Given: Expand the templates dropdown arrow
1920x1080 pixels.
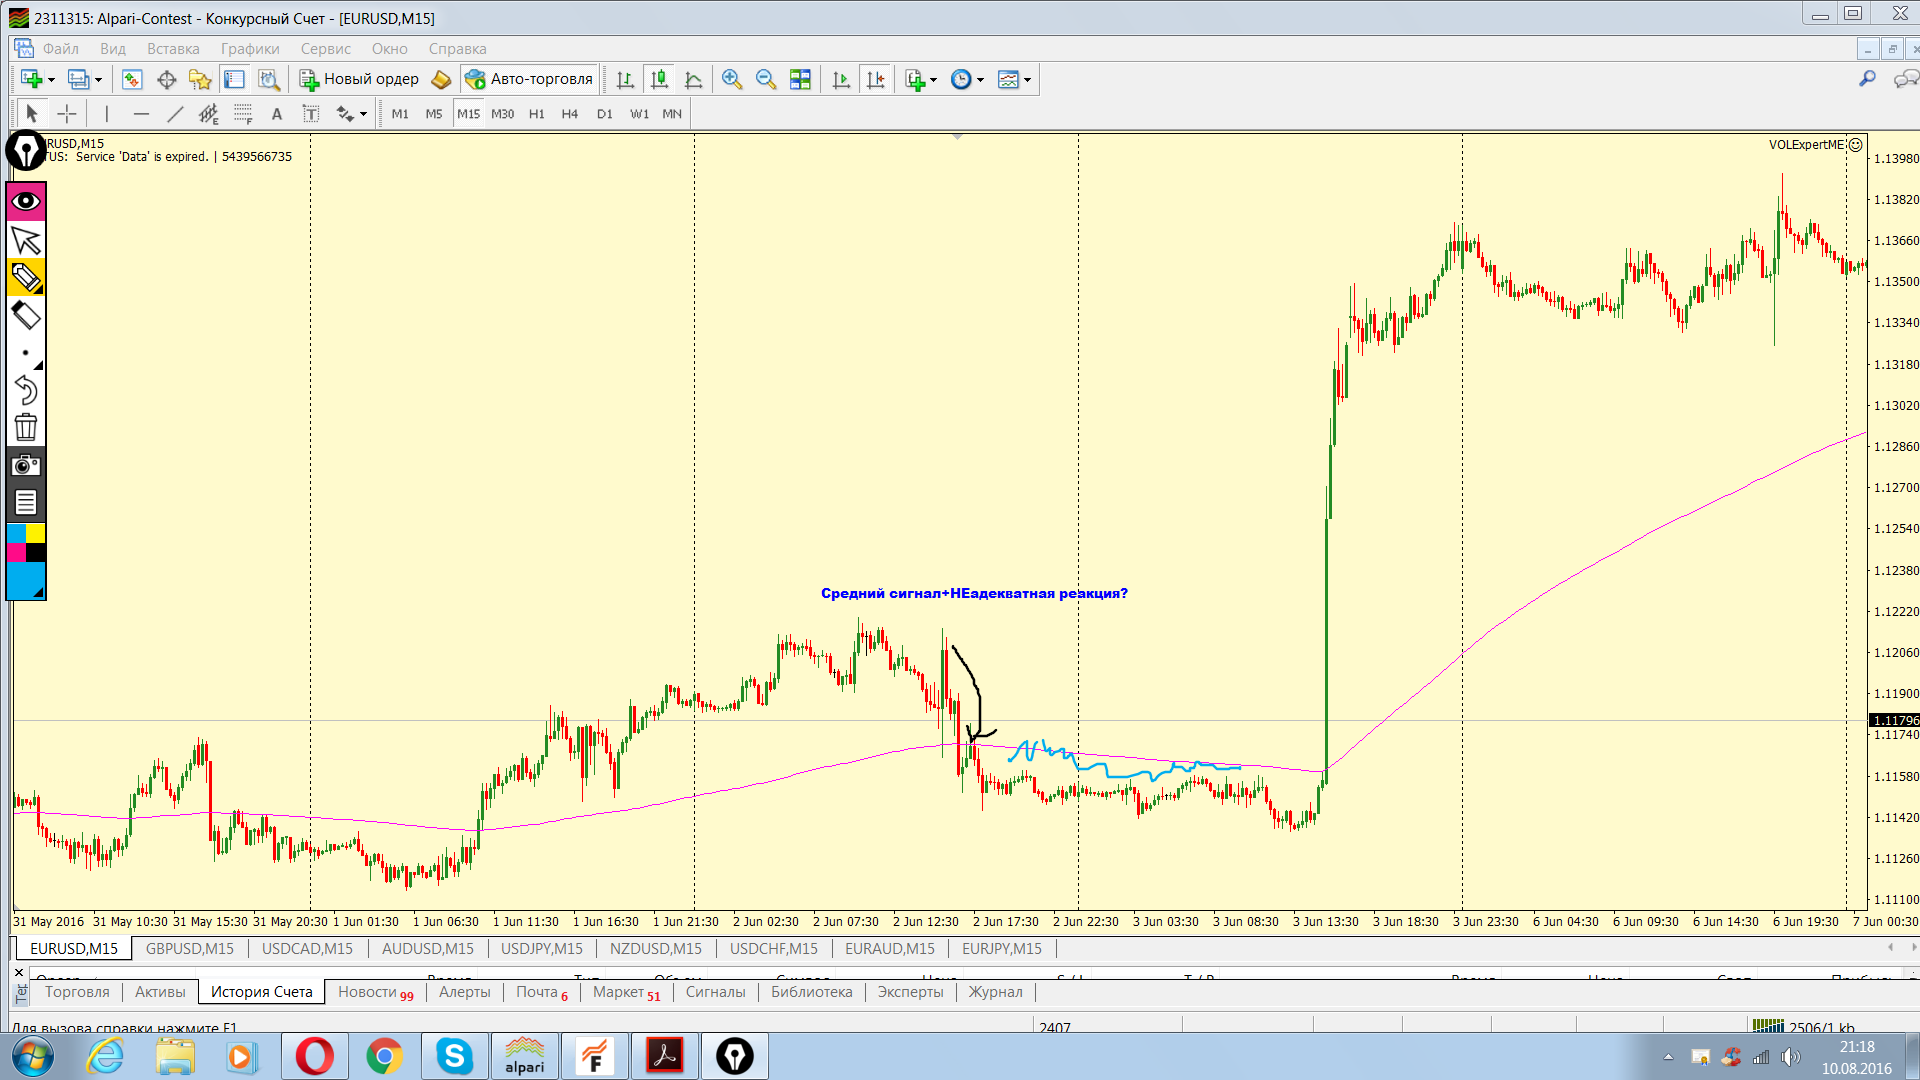Looking at the screenshot, I should [x=1027, y=80].
